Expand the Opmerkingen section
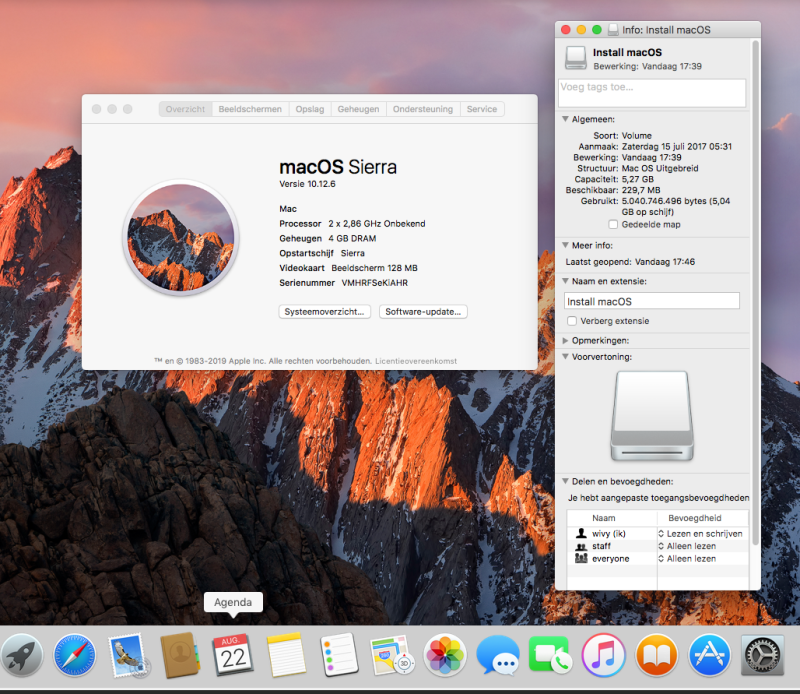This screenshot has height=694, width=800. (x=565, y=340)
